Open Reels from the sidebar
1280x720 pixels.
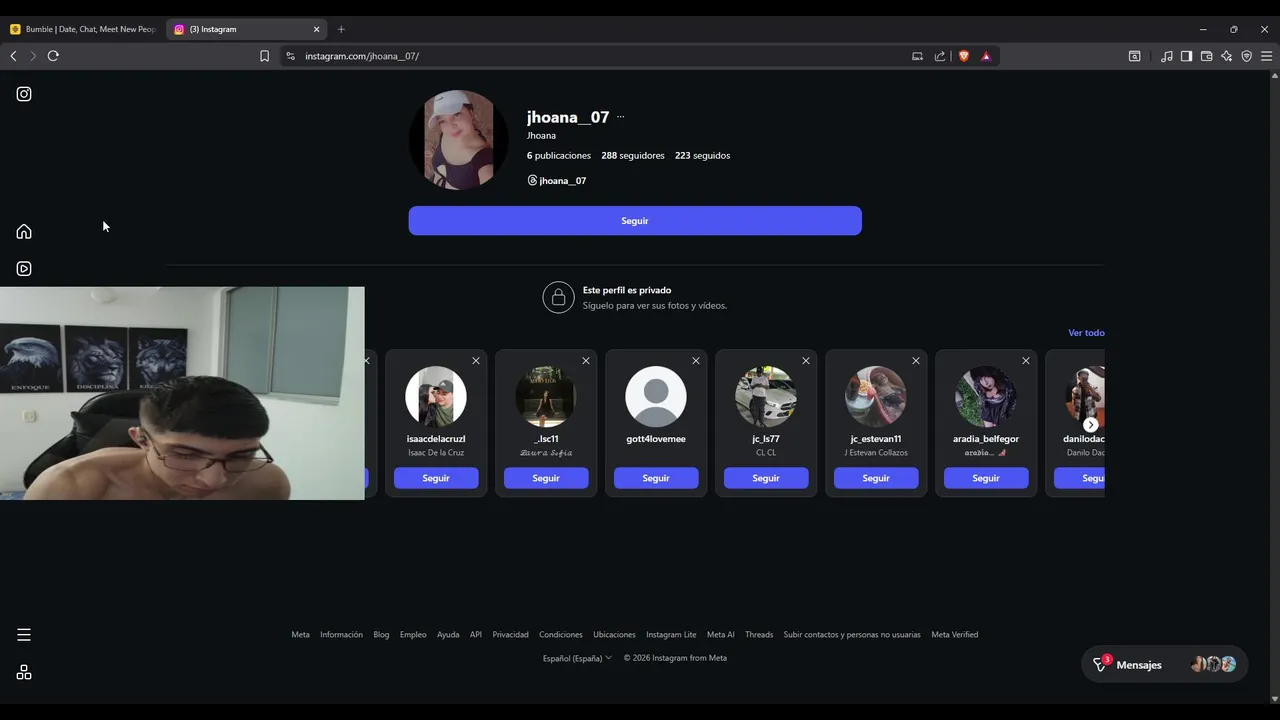(x=24, y=269)
